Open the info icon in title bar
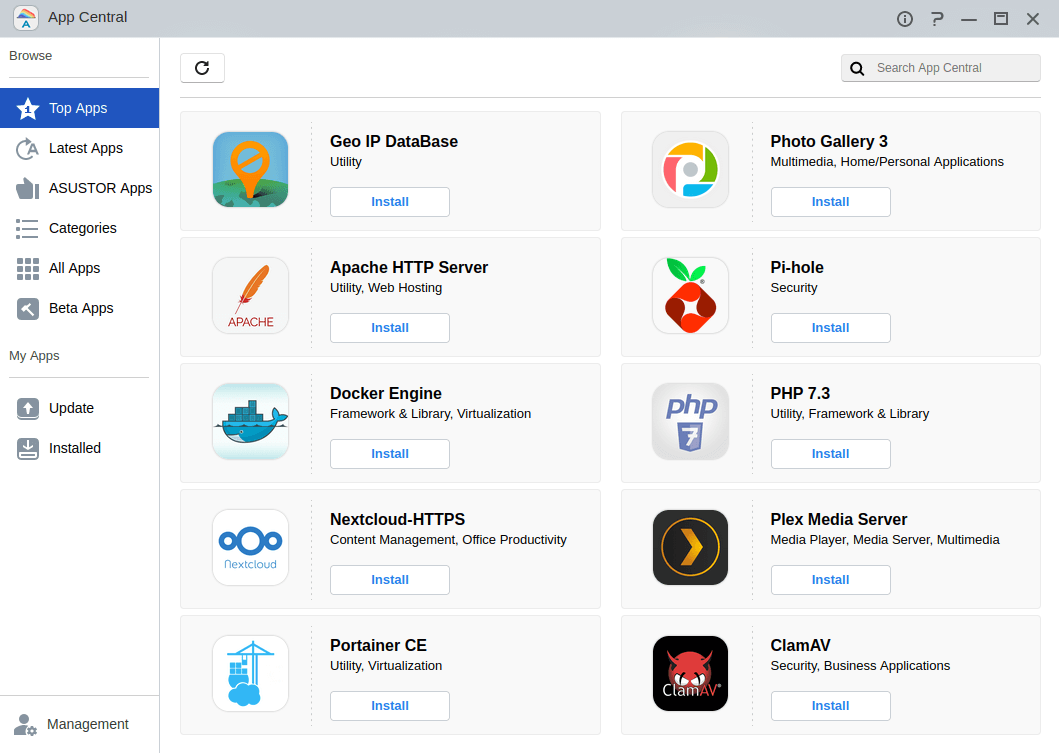1059x753 pixels. pyautogui.click(x=904, y=19)
